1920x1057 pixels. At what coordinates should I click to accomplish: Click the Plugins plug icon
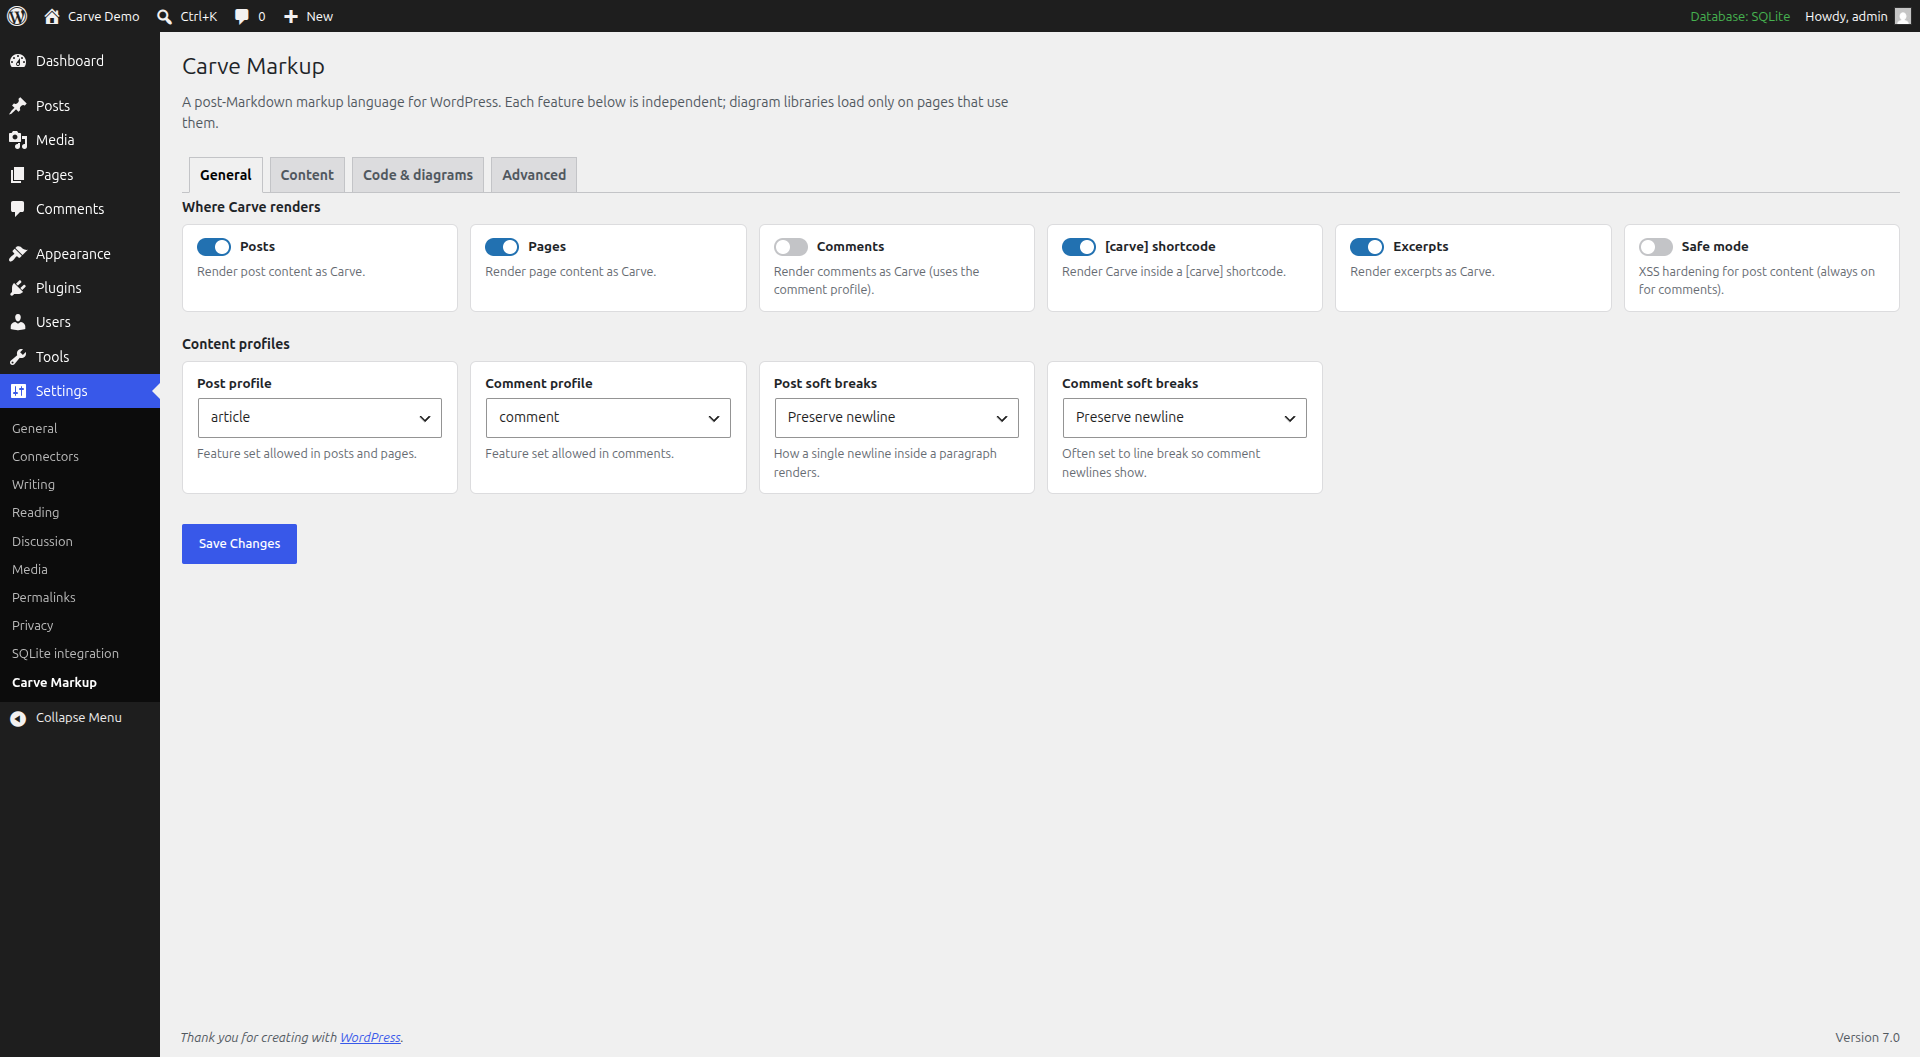[18, 288]
